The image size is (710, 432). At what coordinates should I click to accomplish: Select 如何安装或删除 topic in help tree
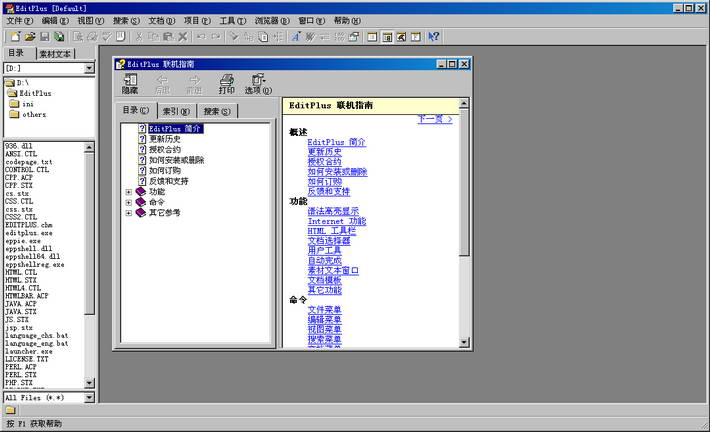point(177,160)
